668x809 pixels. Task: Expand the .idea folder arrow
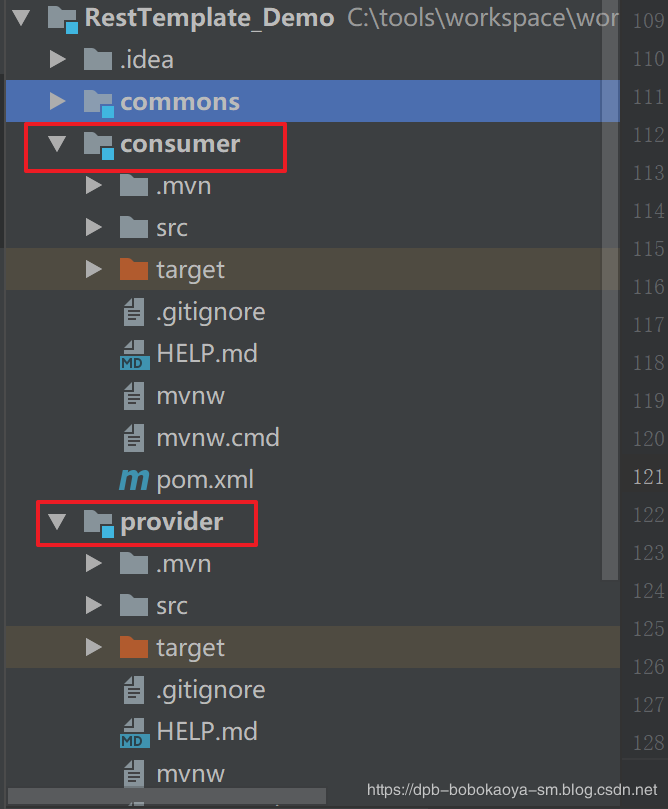[57, 60]
